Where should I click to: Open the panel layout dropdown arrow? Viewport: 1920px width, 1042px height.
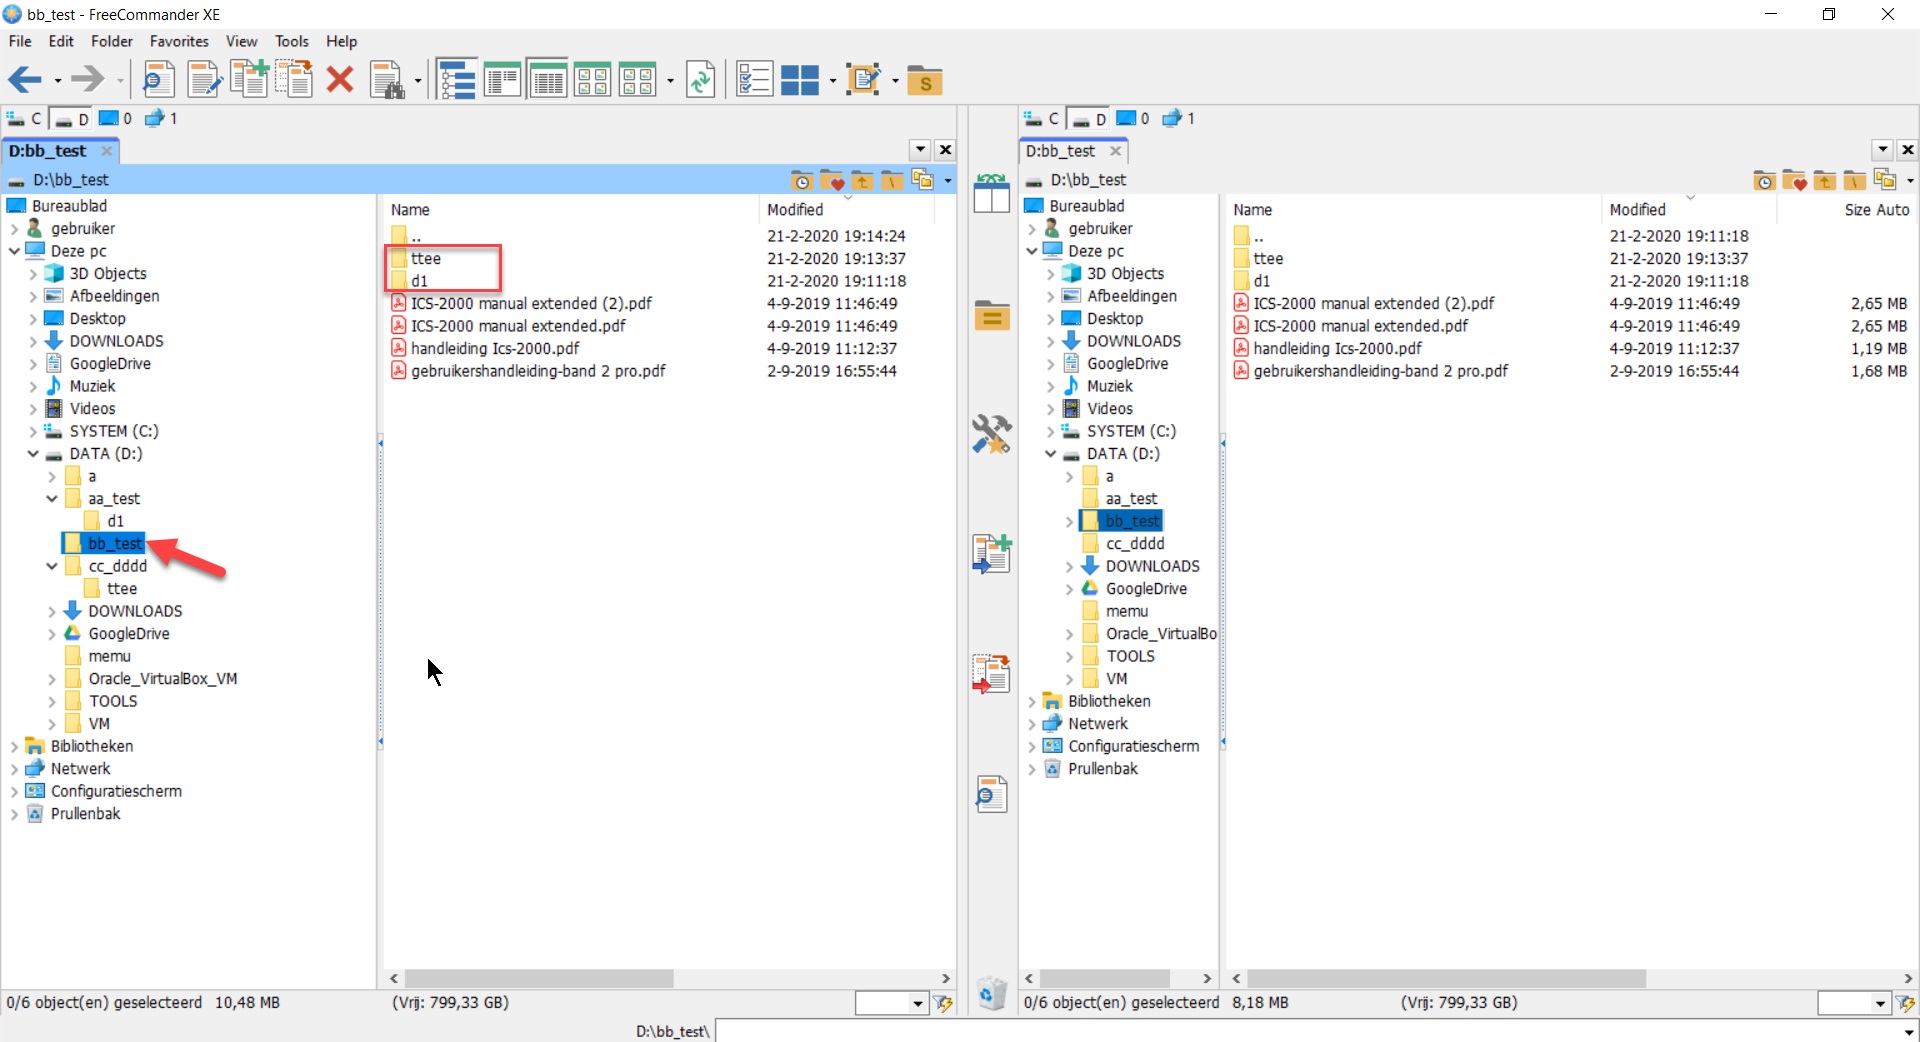(x=833, y=81)
